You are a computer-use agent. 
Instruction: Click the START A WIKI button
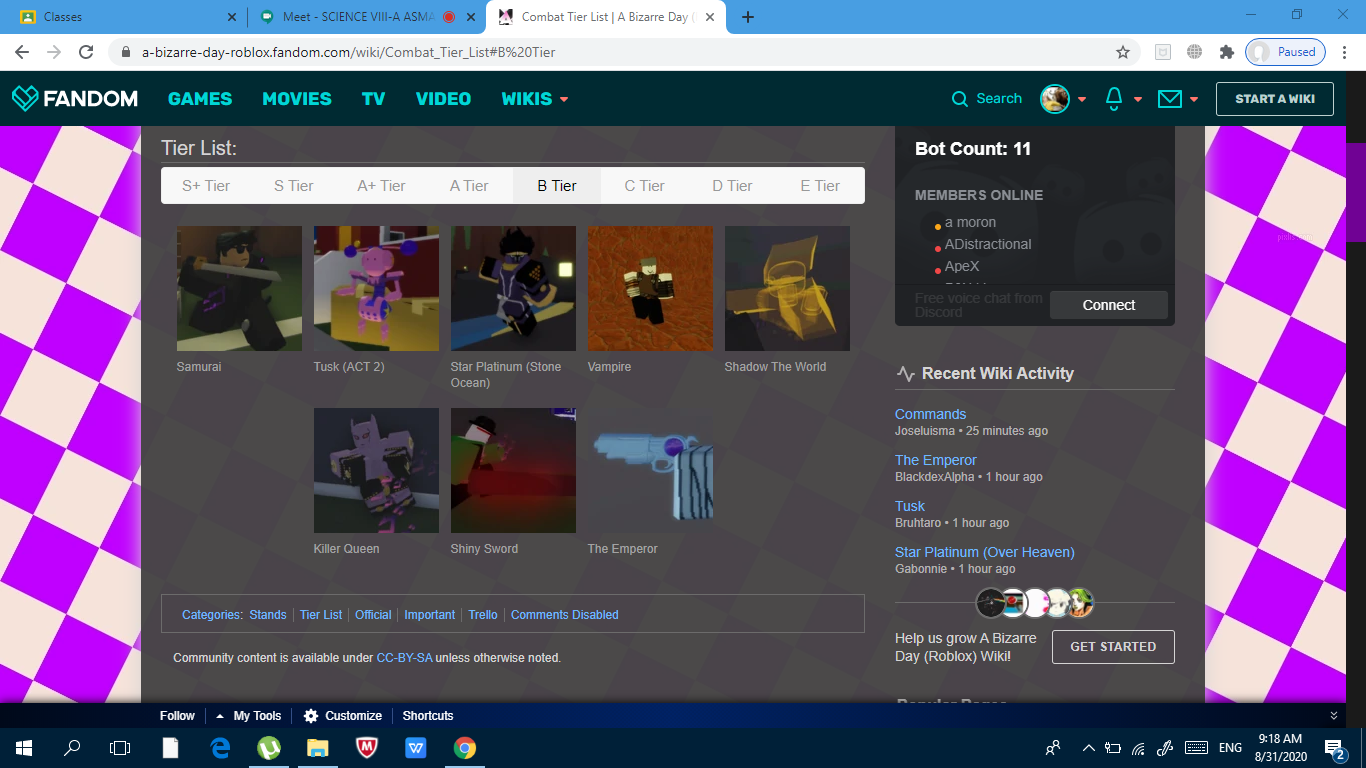pos(1275,99)
